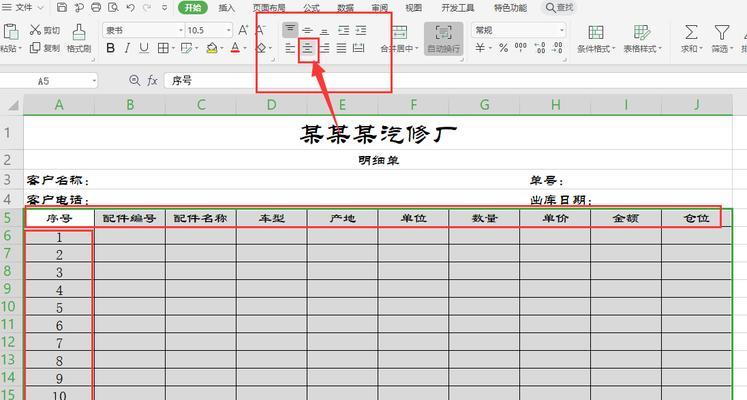
Task: Open Insert Function fx dialog
Action: click(152, 80)
